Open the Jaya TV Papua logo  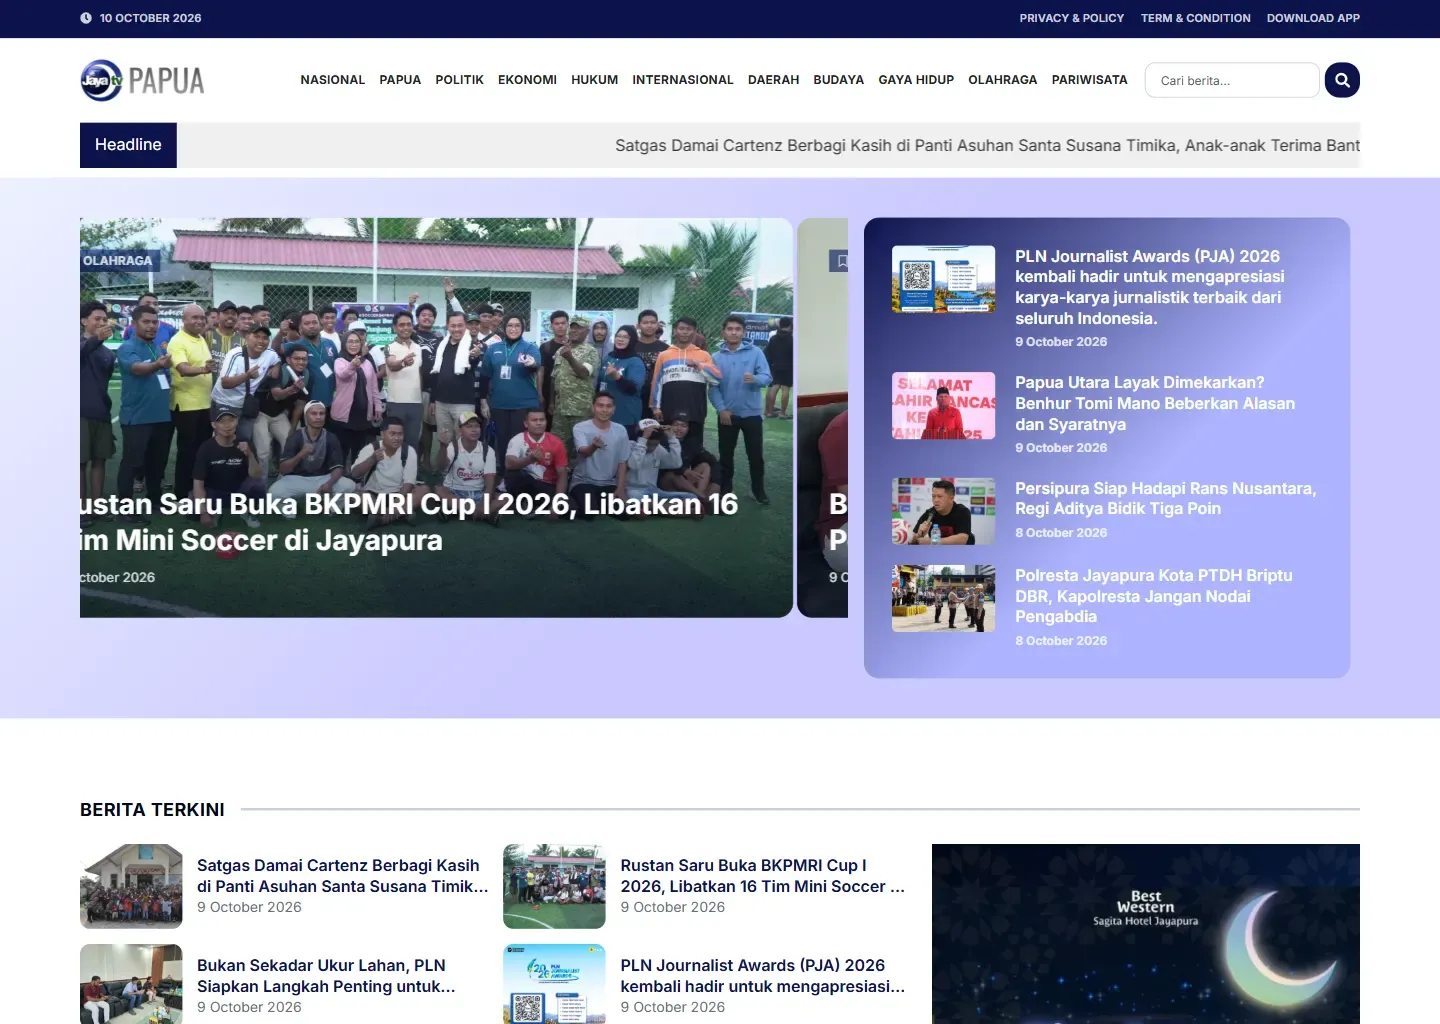tap(142, 80)
